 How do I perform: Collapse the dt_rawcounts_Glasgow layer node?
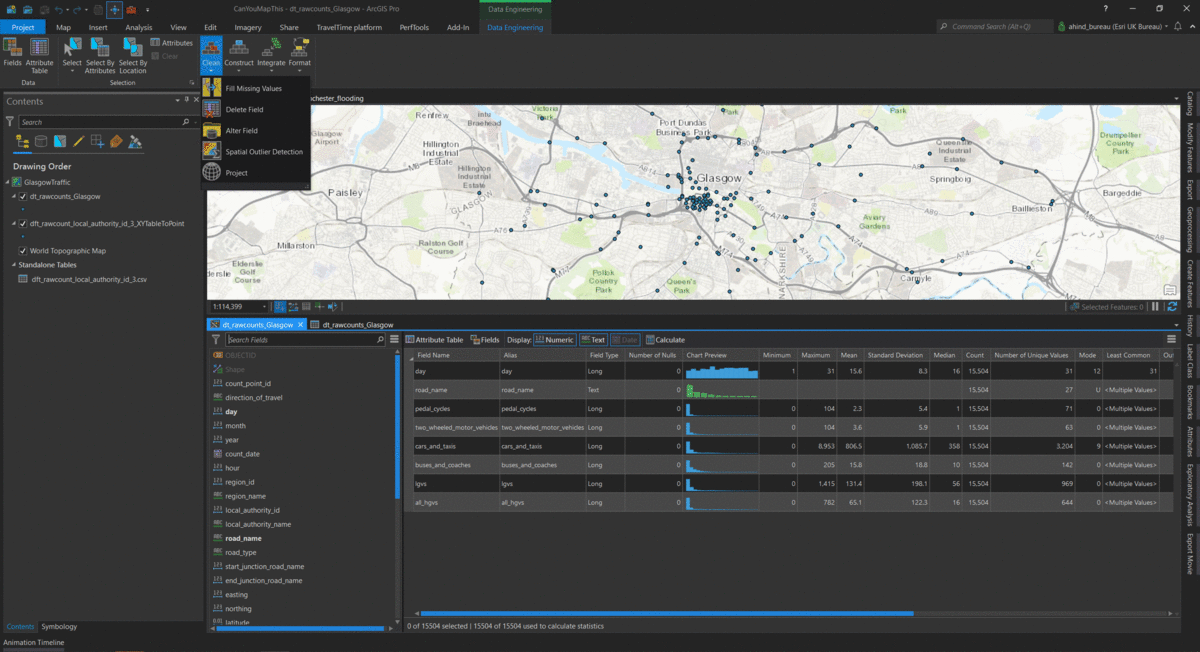coord(14,196)
